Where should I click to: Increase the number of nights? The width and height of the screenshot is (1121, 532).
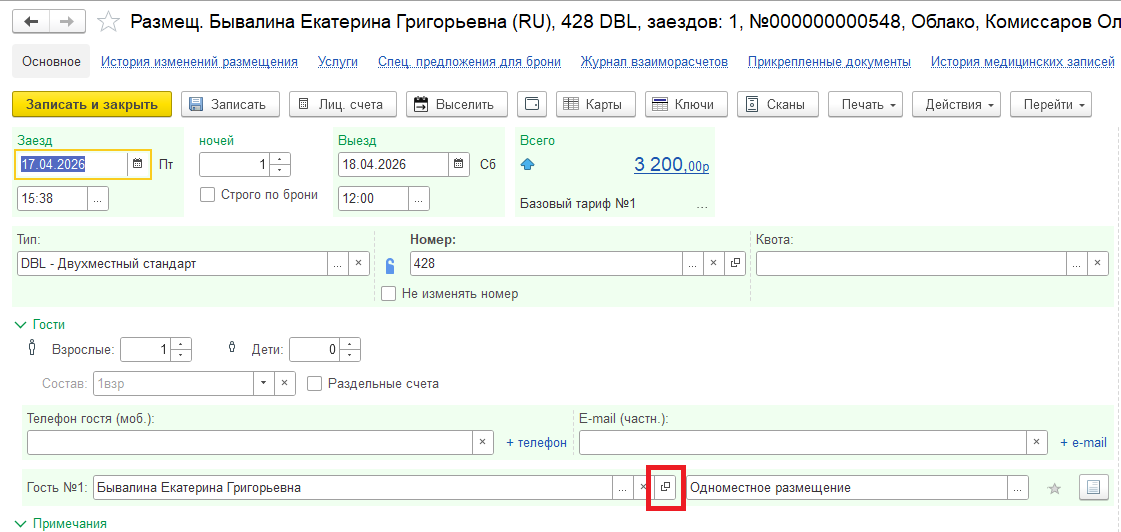pyautogui.click(x=281, y=159)
